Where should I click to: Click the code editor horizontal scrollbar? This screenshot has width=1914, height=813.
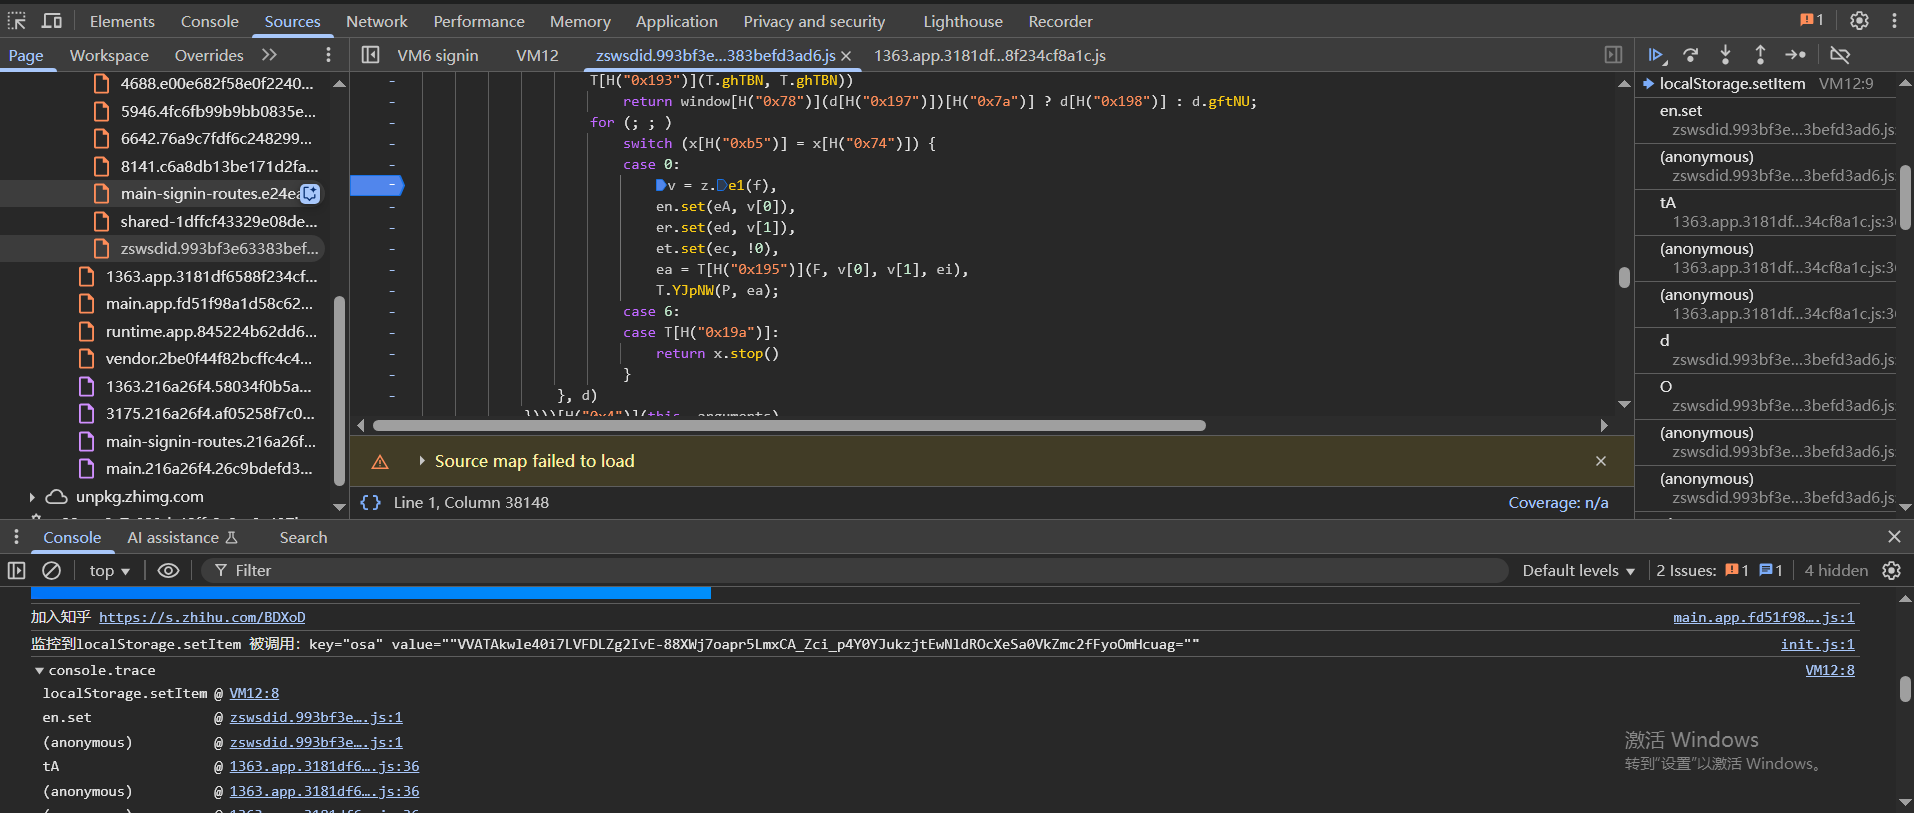pos(788,425)
